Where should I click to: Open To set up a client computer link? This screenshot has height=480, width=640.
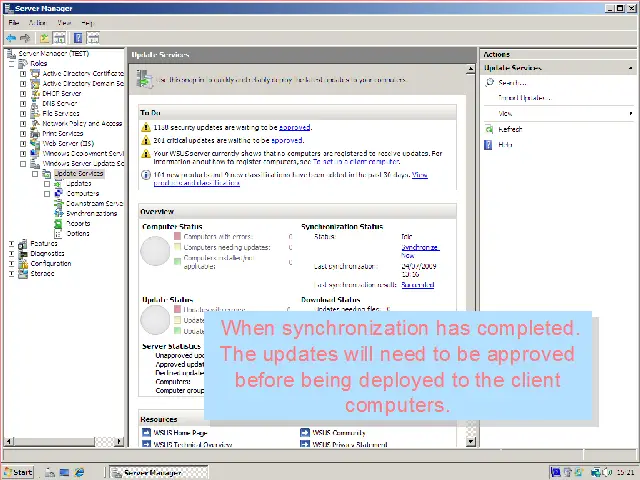point(356,162)
